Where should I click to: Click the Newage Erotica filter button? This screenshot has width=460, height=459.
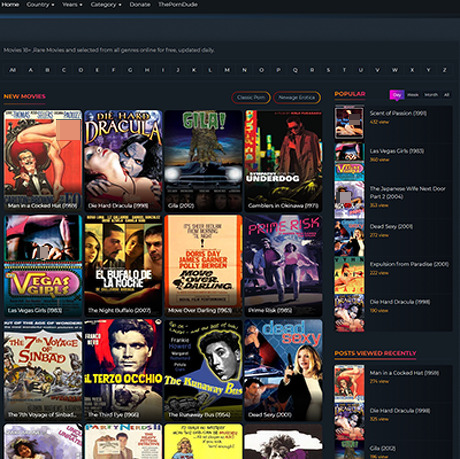[x=297, y=97]
